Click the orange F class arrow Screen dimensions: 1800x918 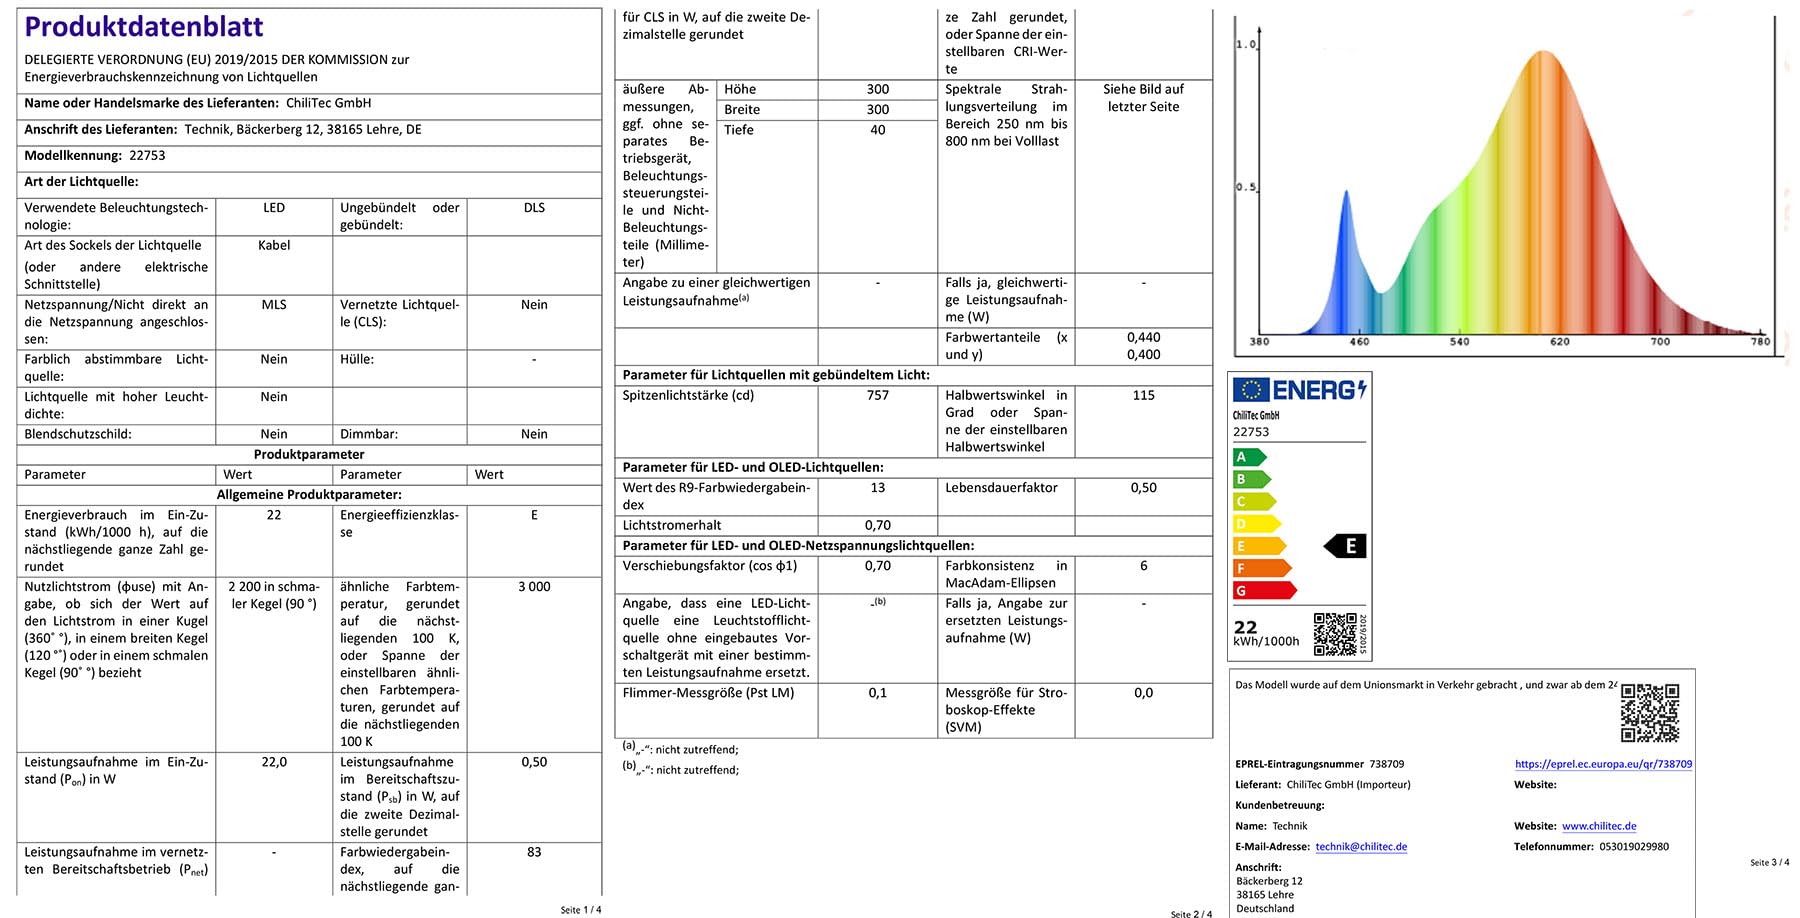1263,568
